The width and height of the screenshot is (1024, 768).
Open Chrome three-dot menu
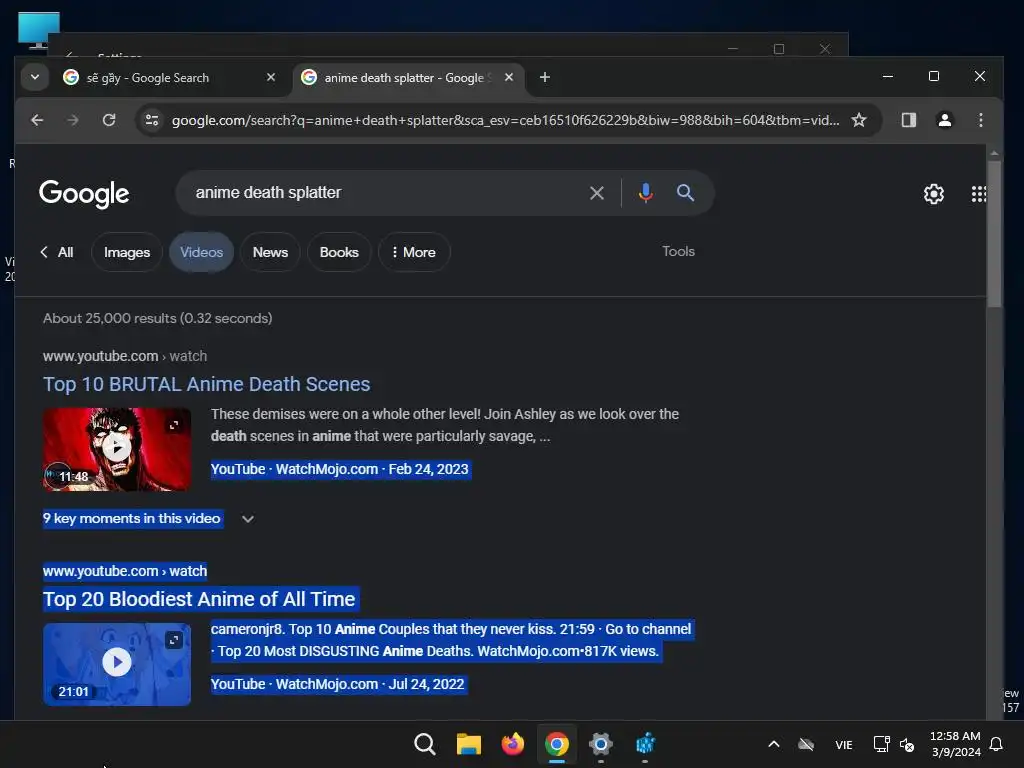point(980,120)
